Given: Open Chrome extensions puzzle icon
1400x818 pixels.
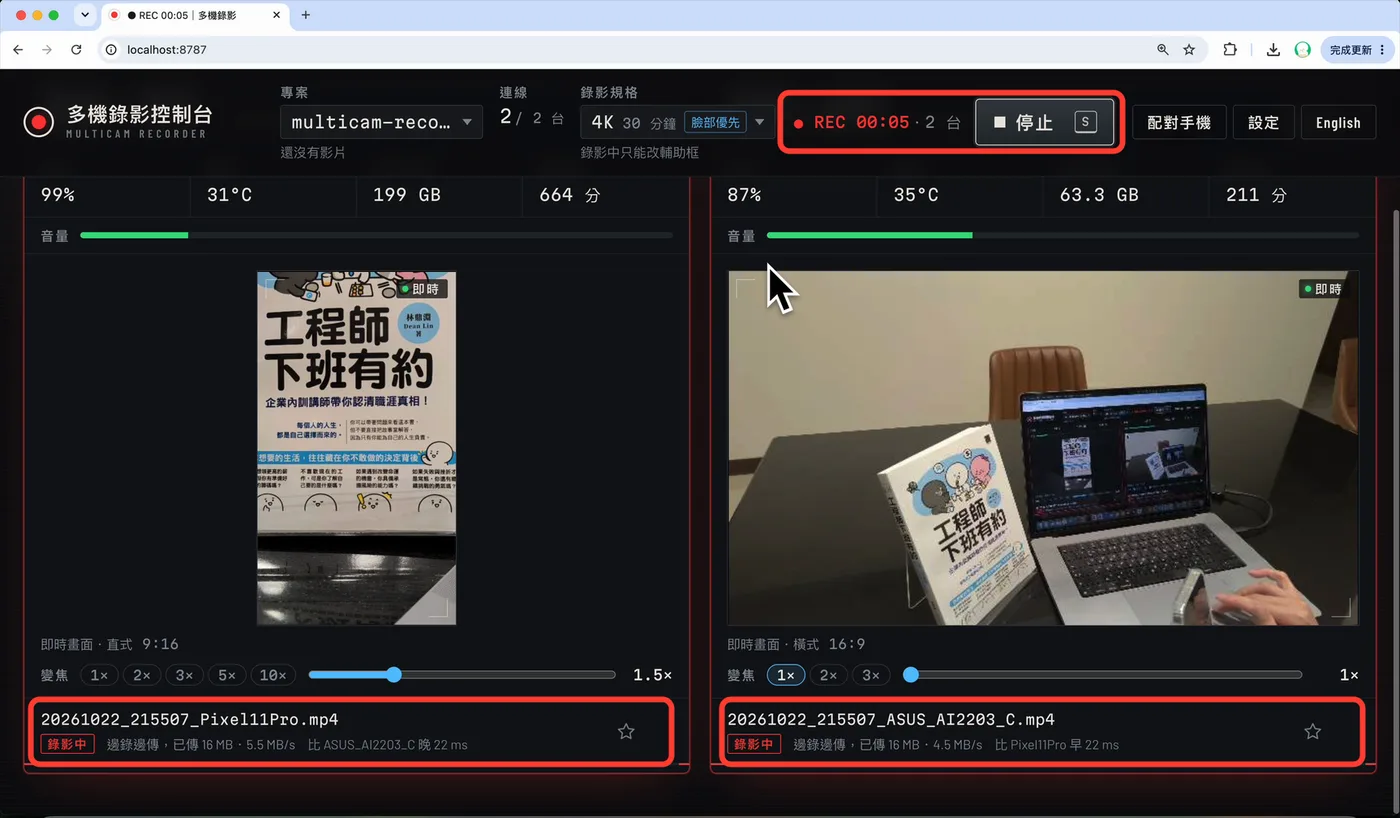Looking at the screenshot, I should tap(1231, 49).
